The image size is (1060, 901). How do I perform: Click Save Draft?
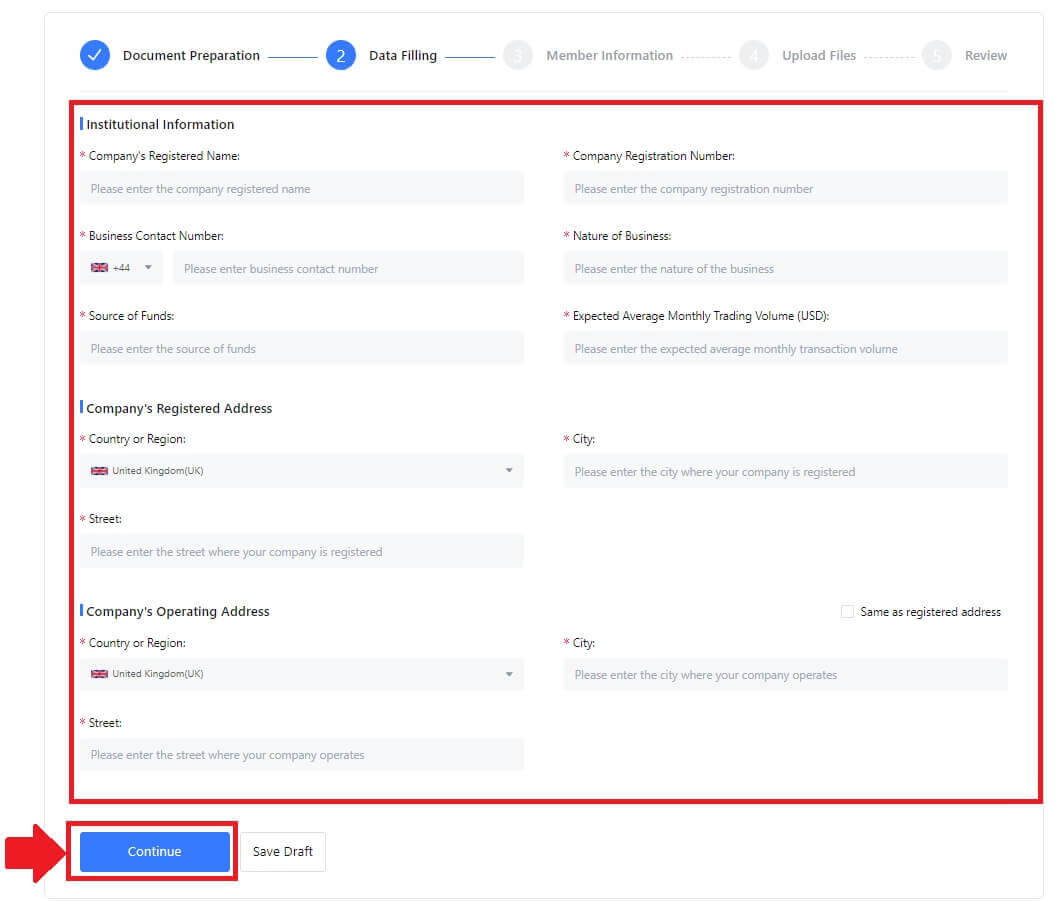283,851
